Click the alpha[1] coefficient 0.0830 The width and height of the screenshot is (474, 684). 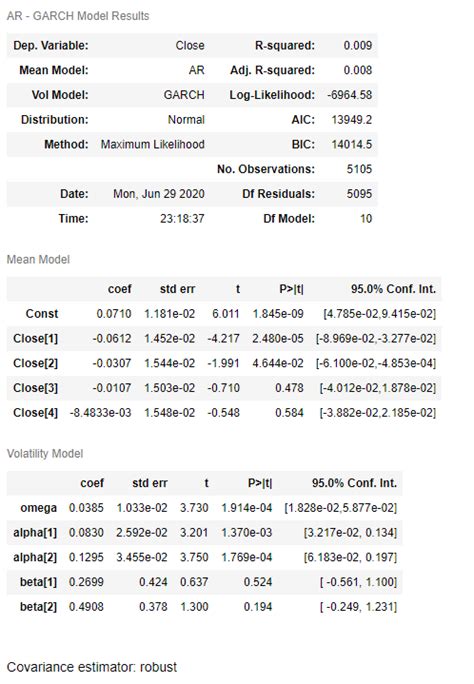click(86, 533)
